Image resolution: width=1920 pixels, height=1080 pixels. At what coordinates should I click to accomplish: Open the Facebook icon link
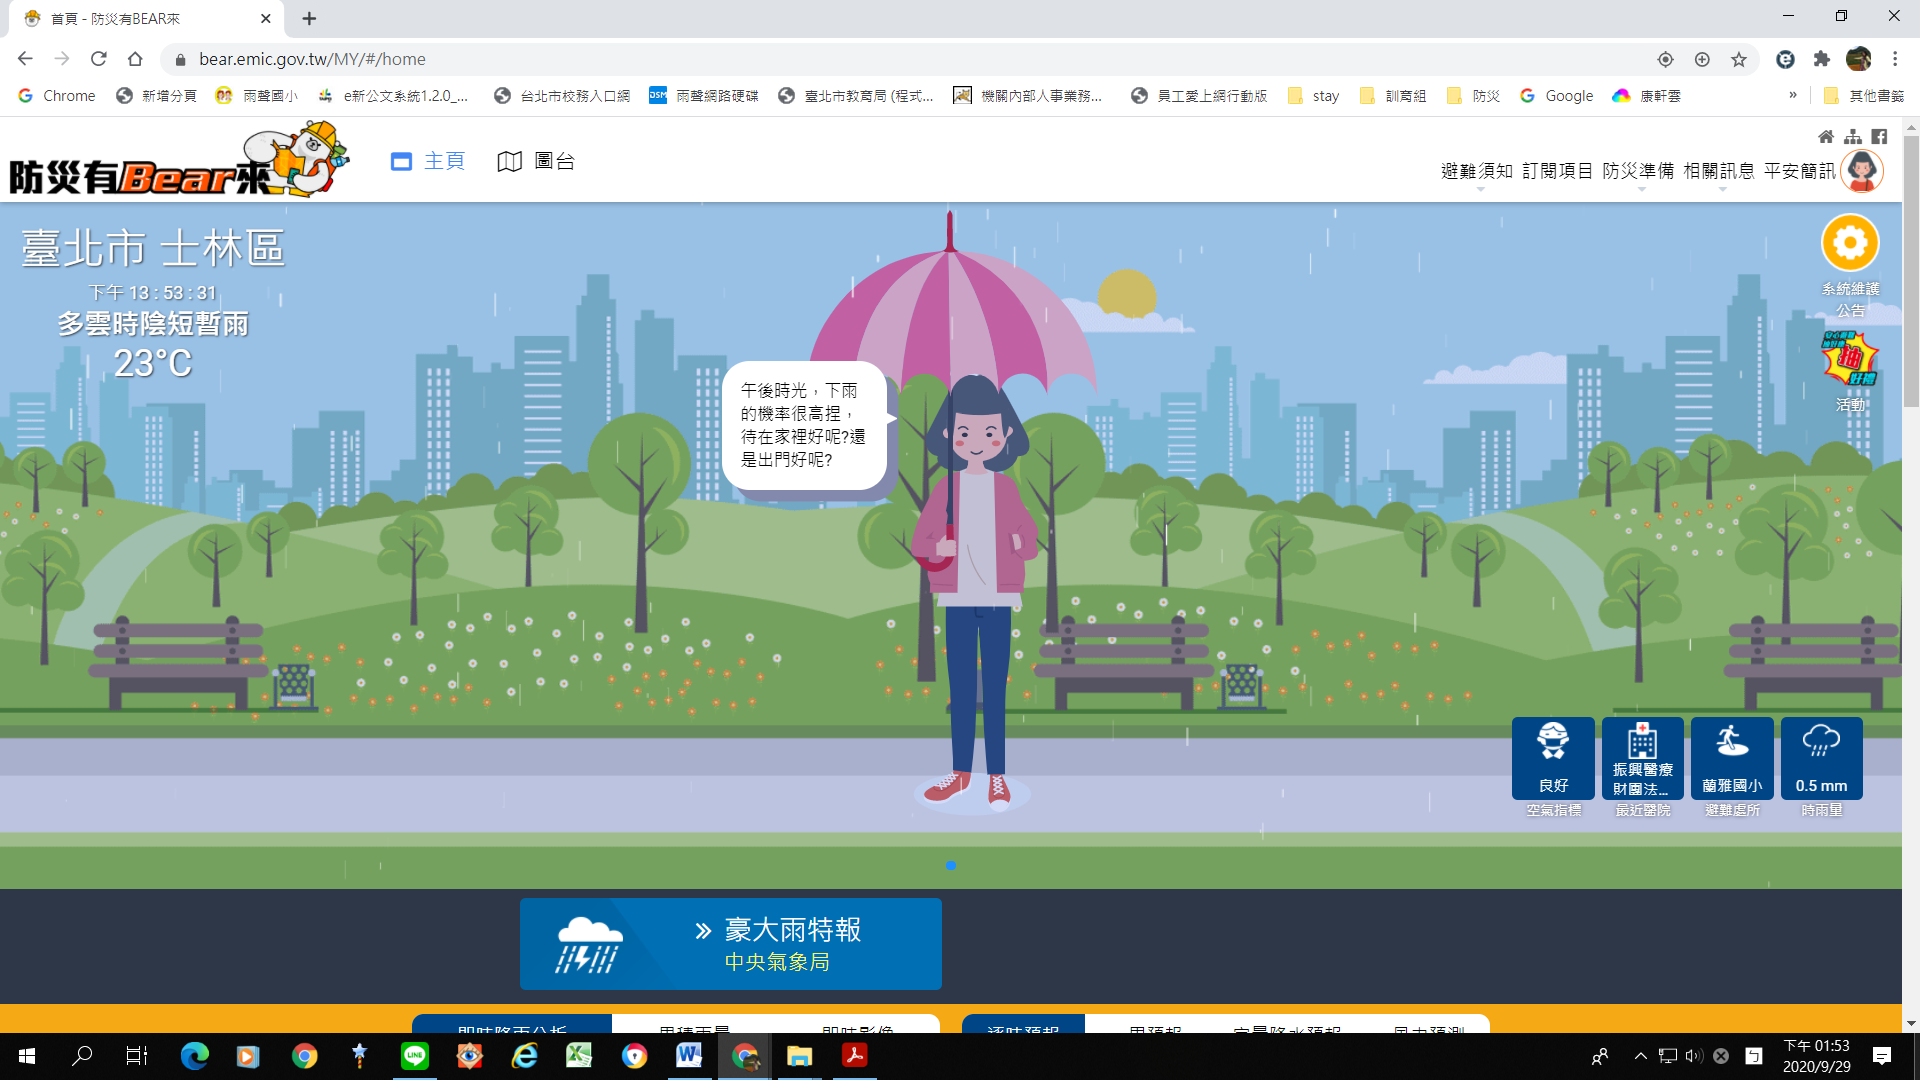(x=1879, y=136)
